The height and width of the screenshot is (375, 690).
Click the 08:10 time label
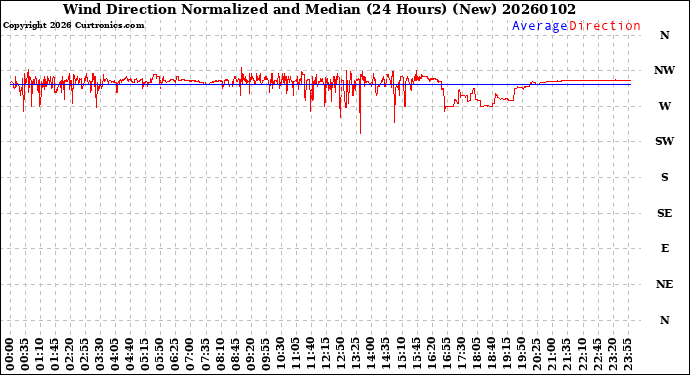tap(220, 354)
